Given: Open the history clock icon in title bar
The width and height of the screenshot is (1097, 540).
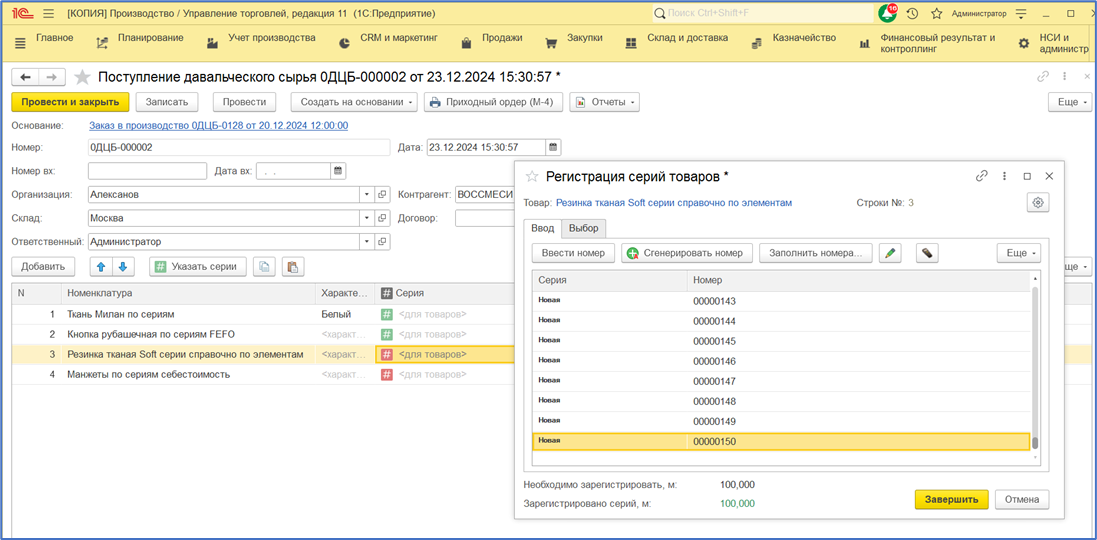Looking at the screenshot, I should tap(911, 14).
